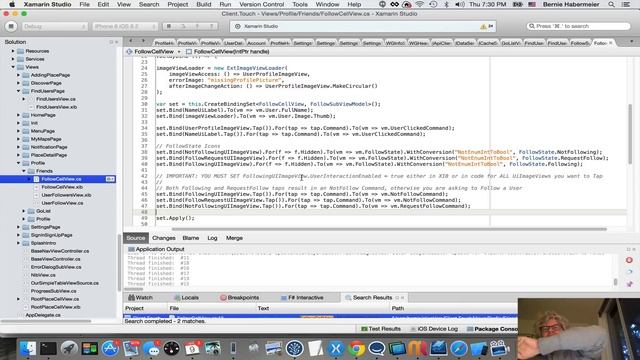This screenshot has height=360, width=640.
Task: Collapse the Views folder
Action: point(13,67)
